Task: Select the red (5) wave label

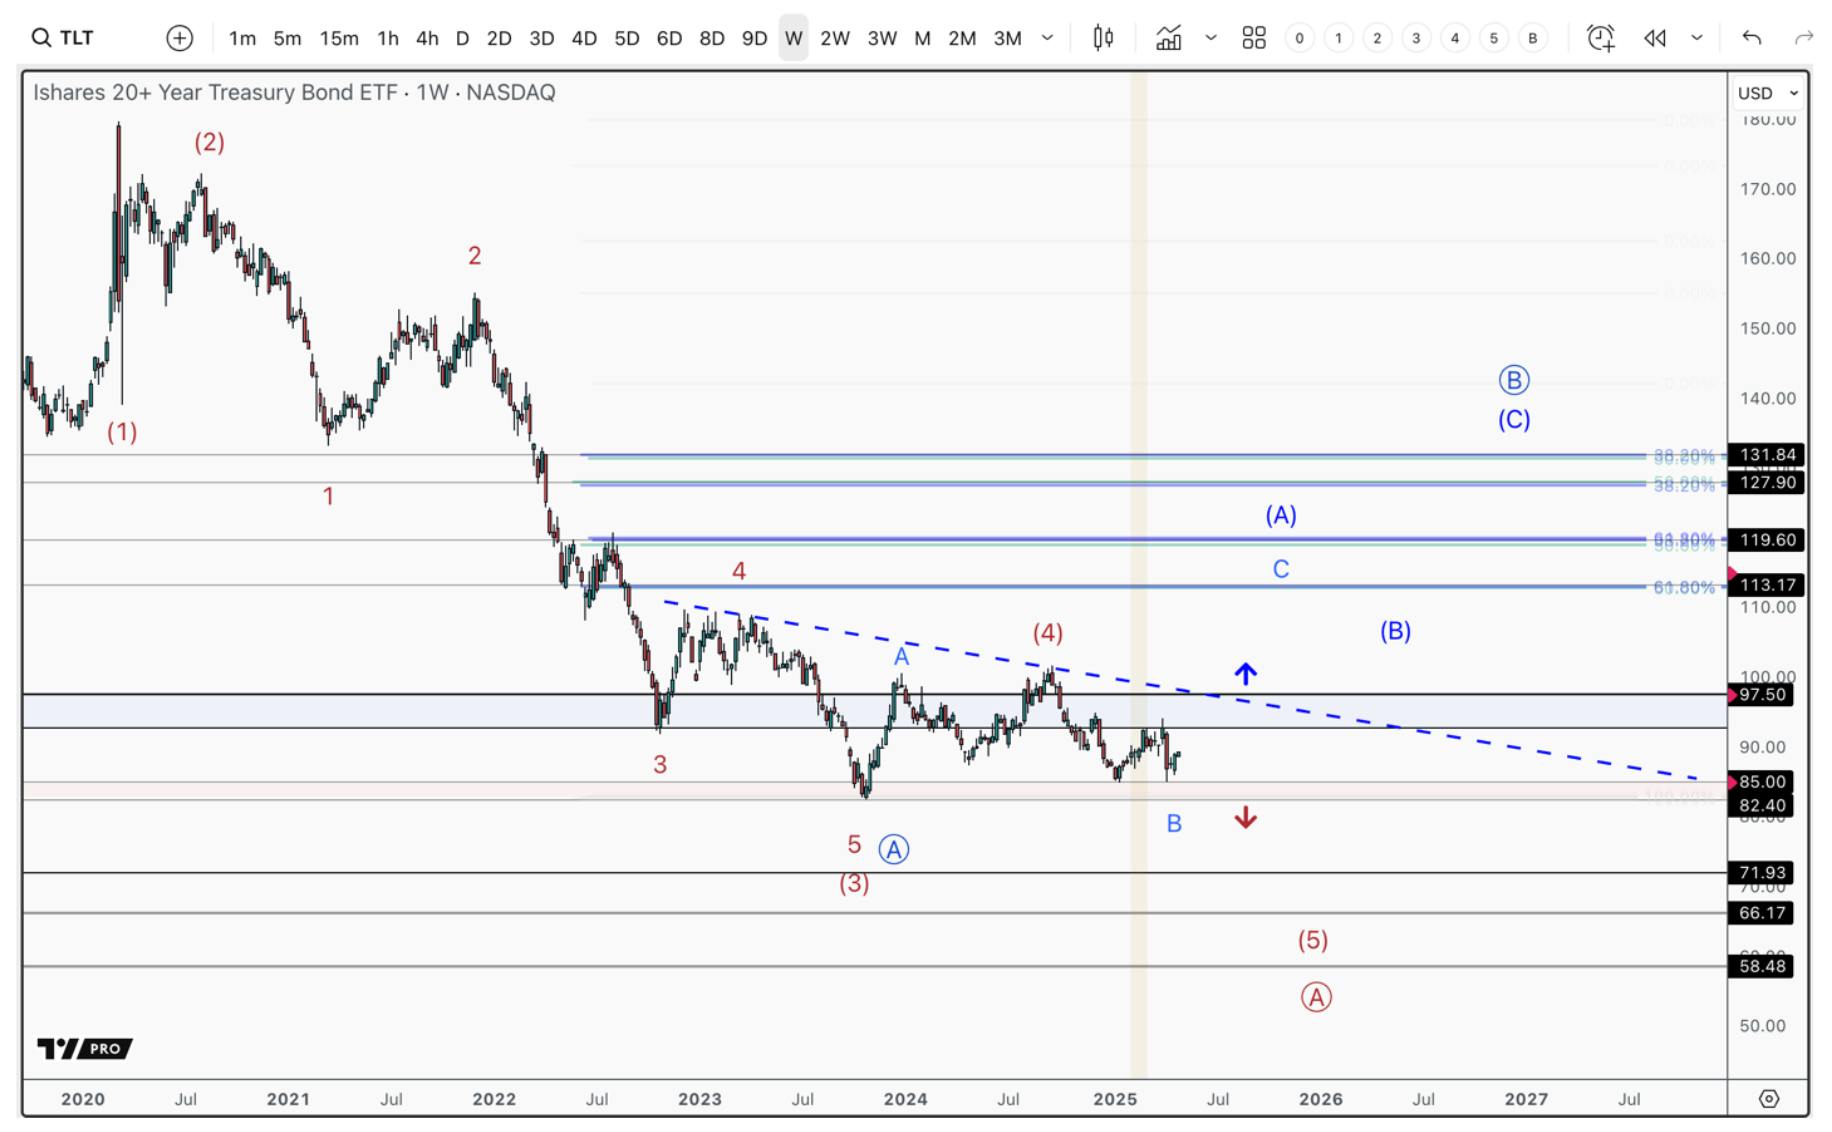Action: pos(1313,940)
